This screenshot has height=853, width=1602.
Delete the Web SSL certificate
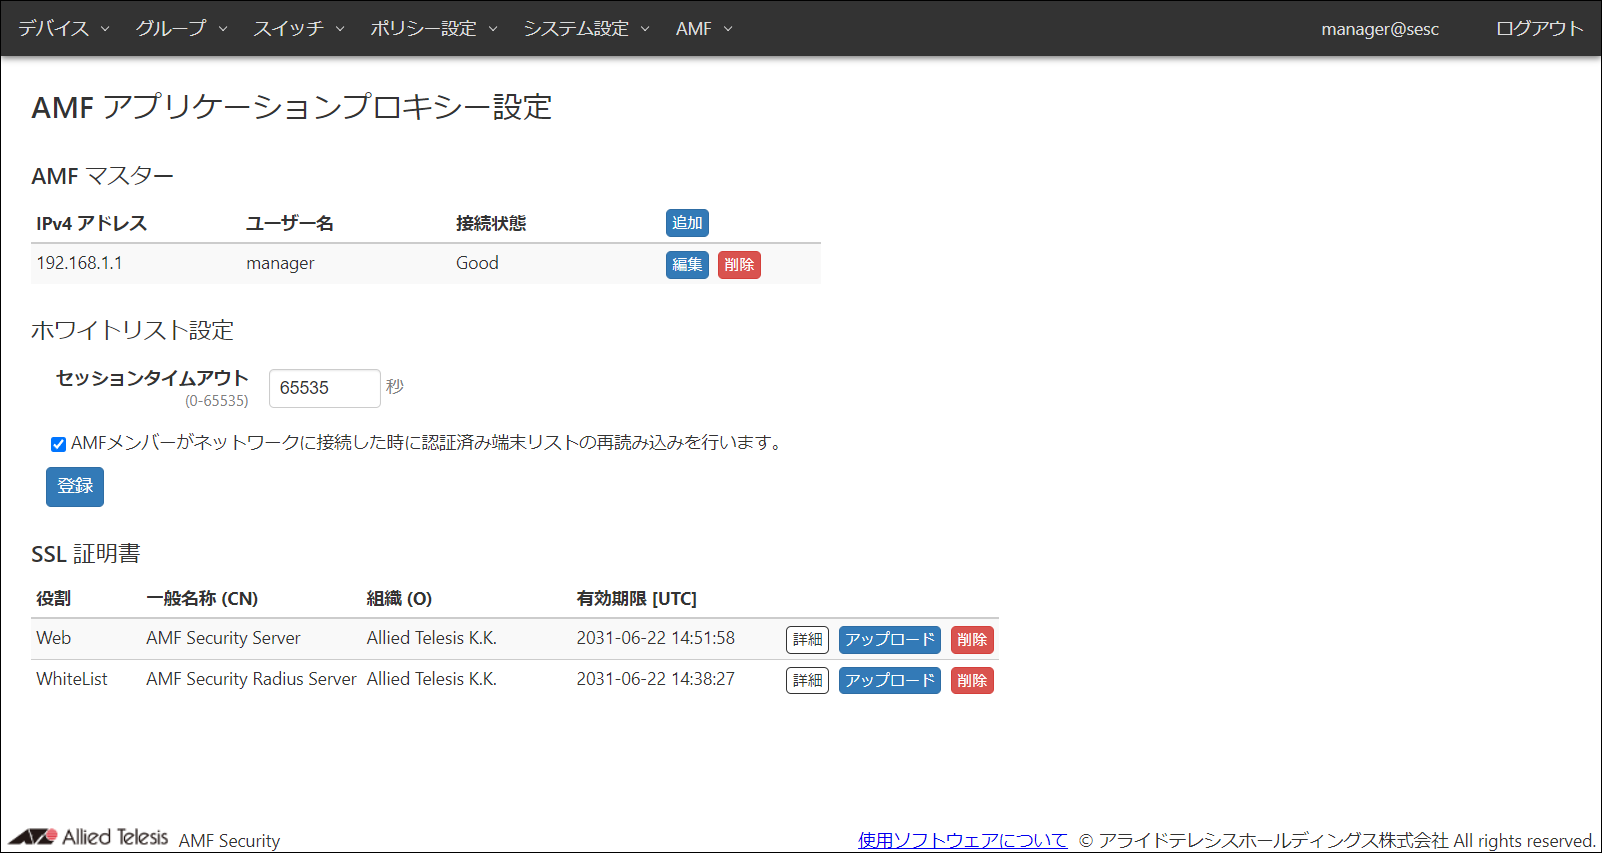tap(971, 640)
